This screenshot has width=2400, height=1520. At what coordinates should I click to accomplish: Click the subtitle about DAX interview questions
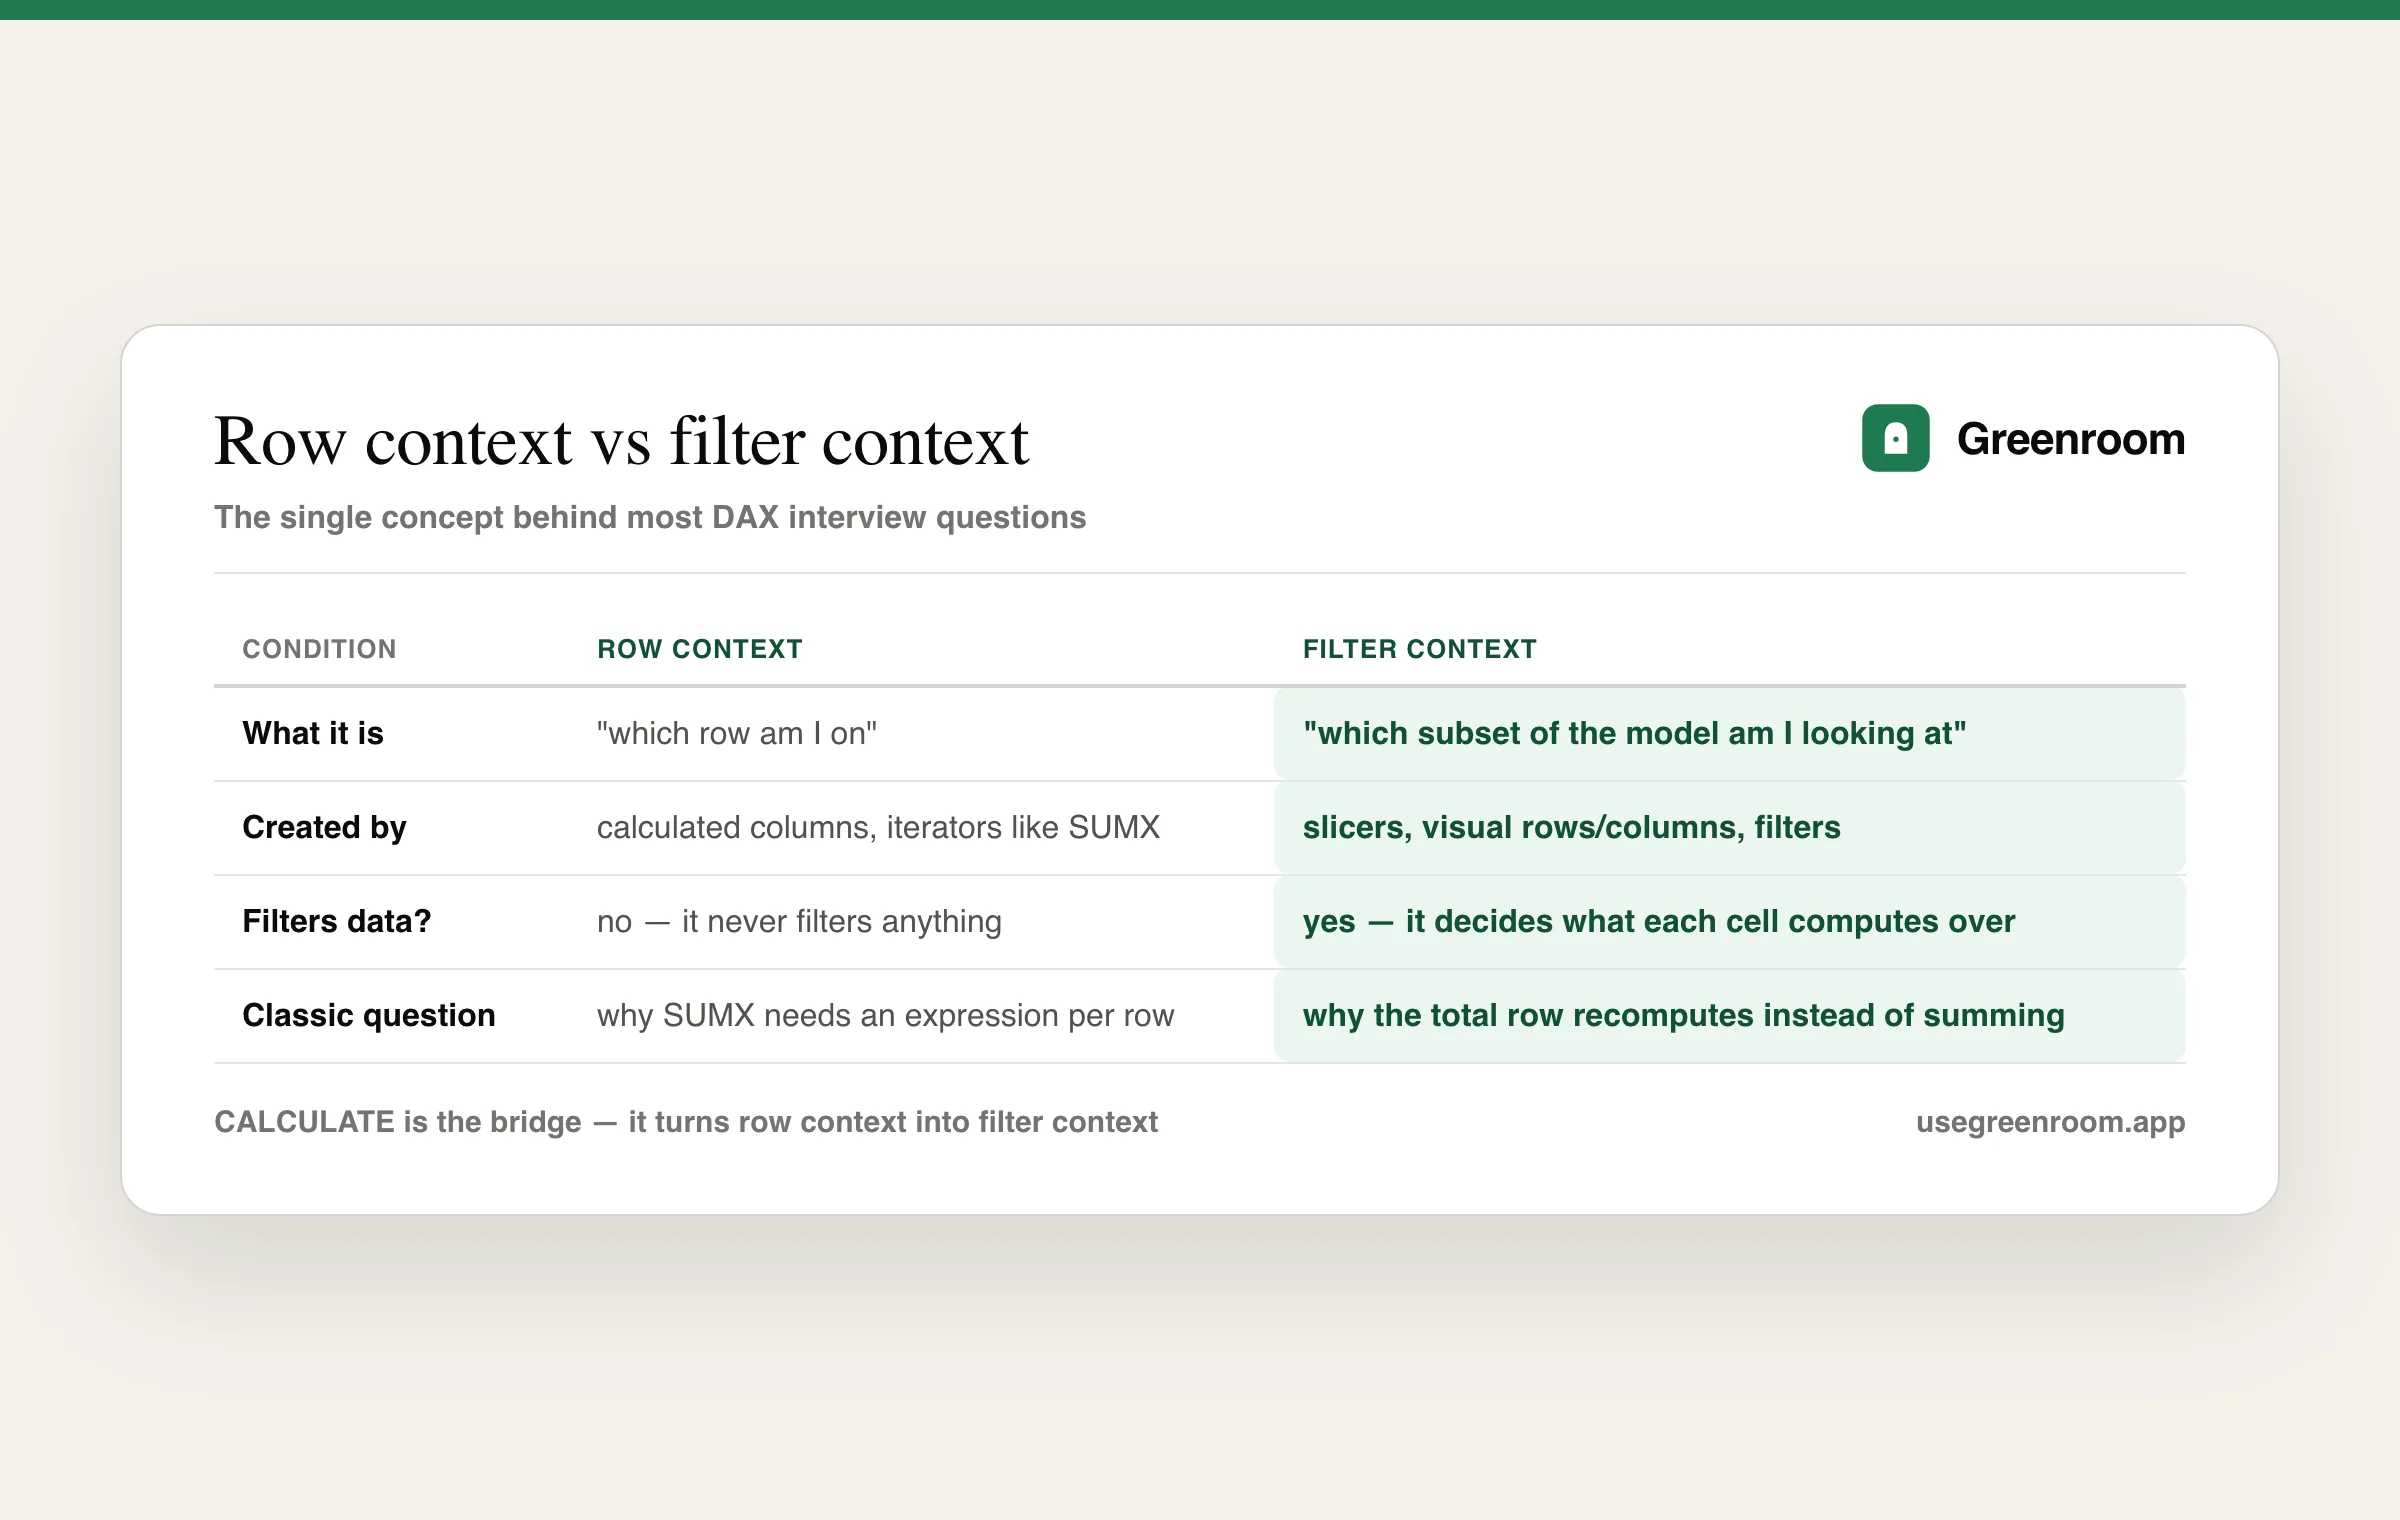tap(650, 517)
